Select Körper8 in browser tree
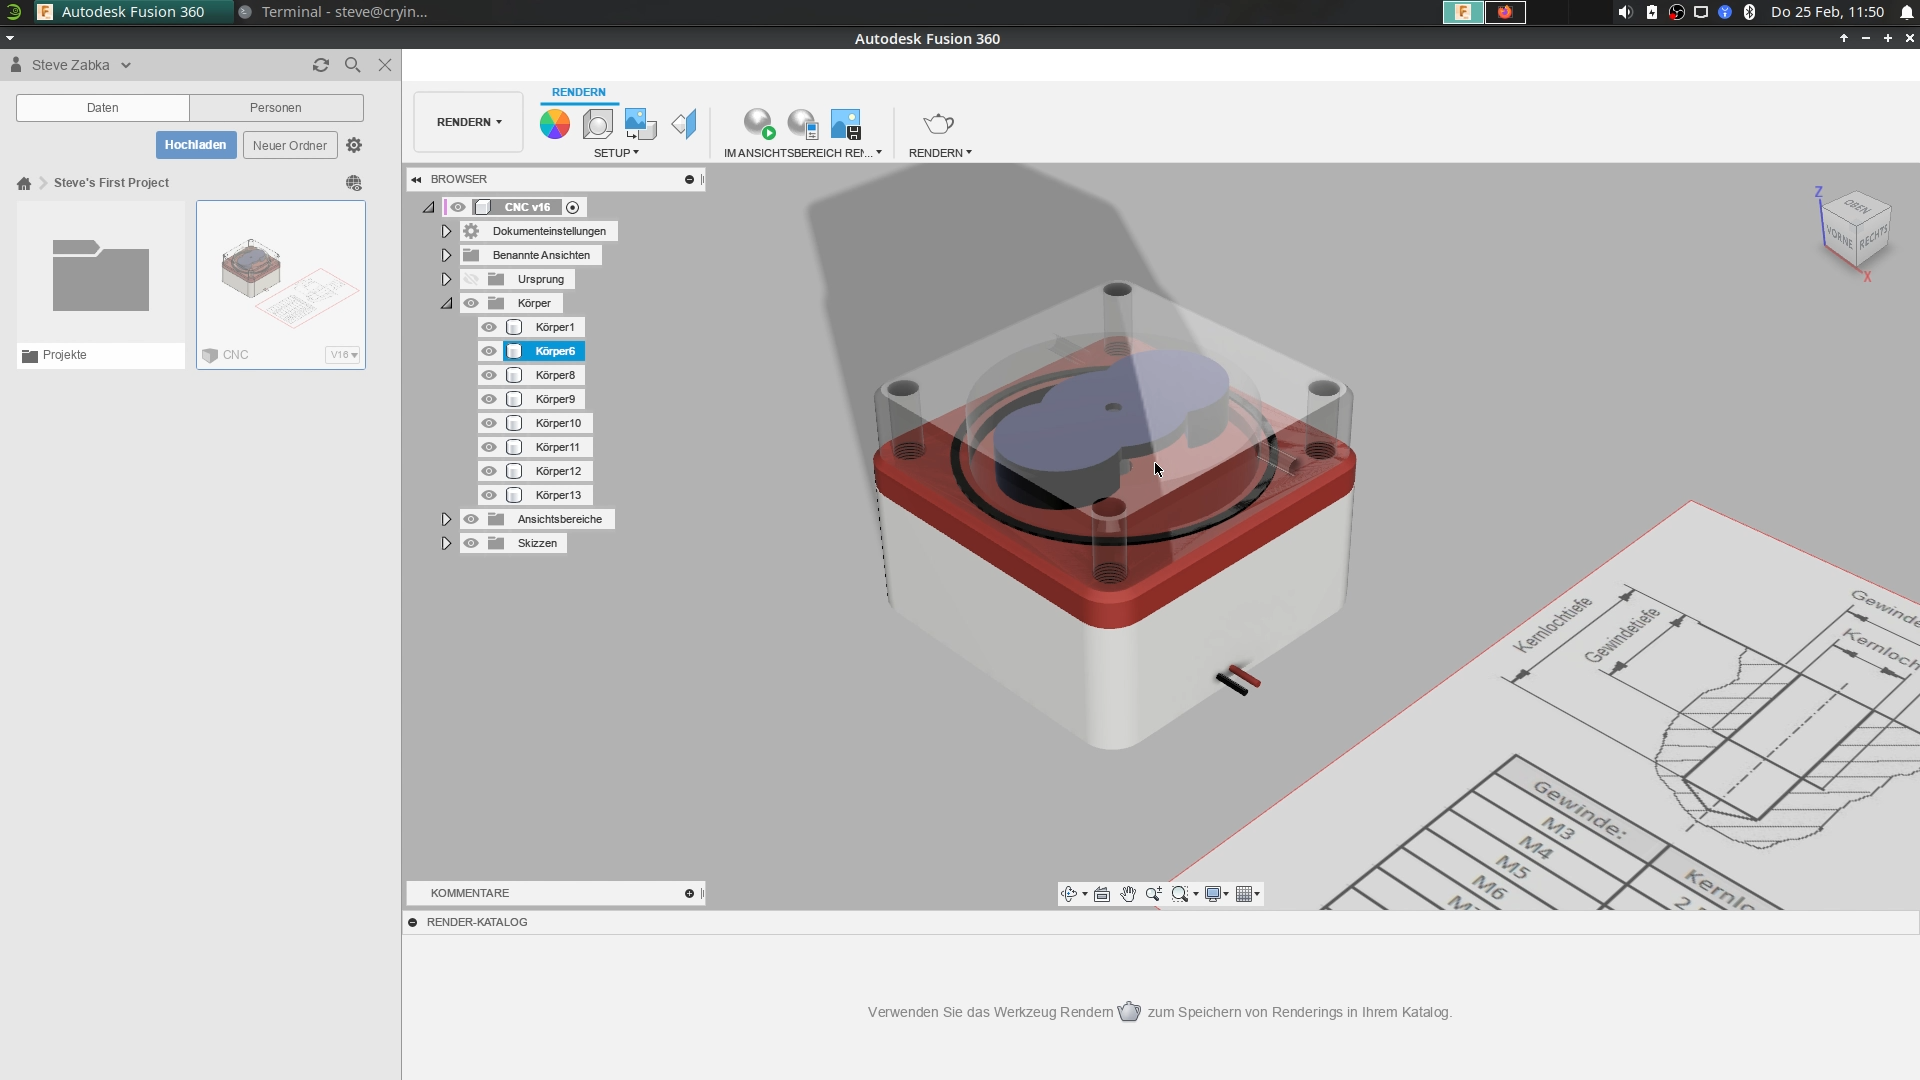Viewport: 1920px width, 1080px height. (555, 375)
